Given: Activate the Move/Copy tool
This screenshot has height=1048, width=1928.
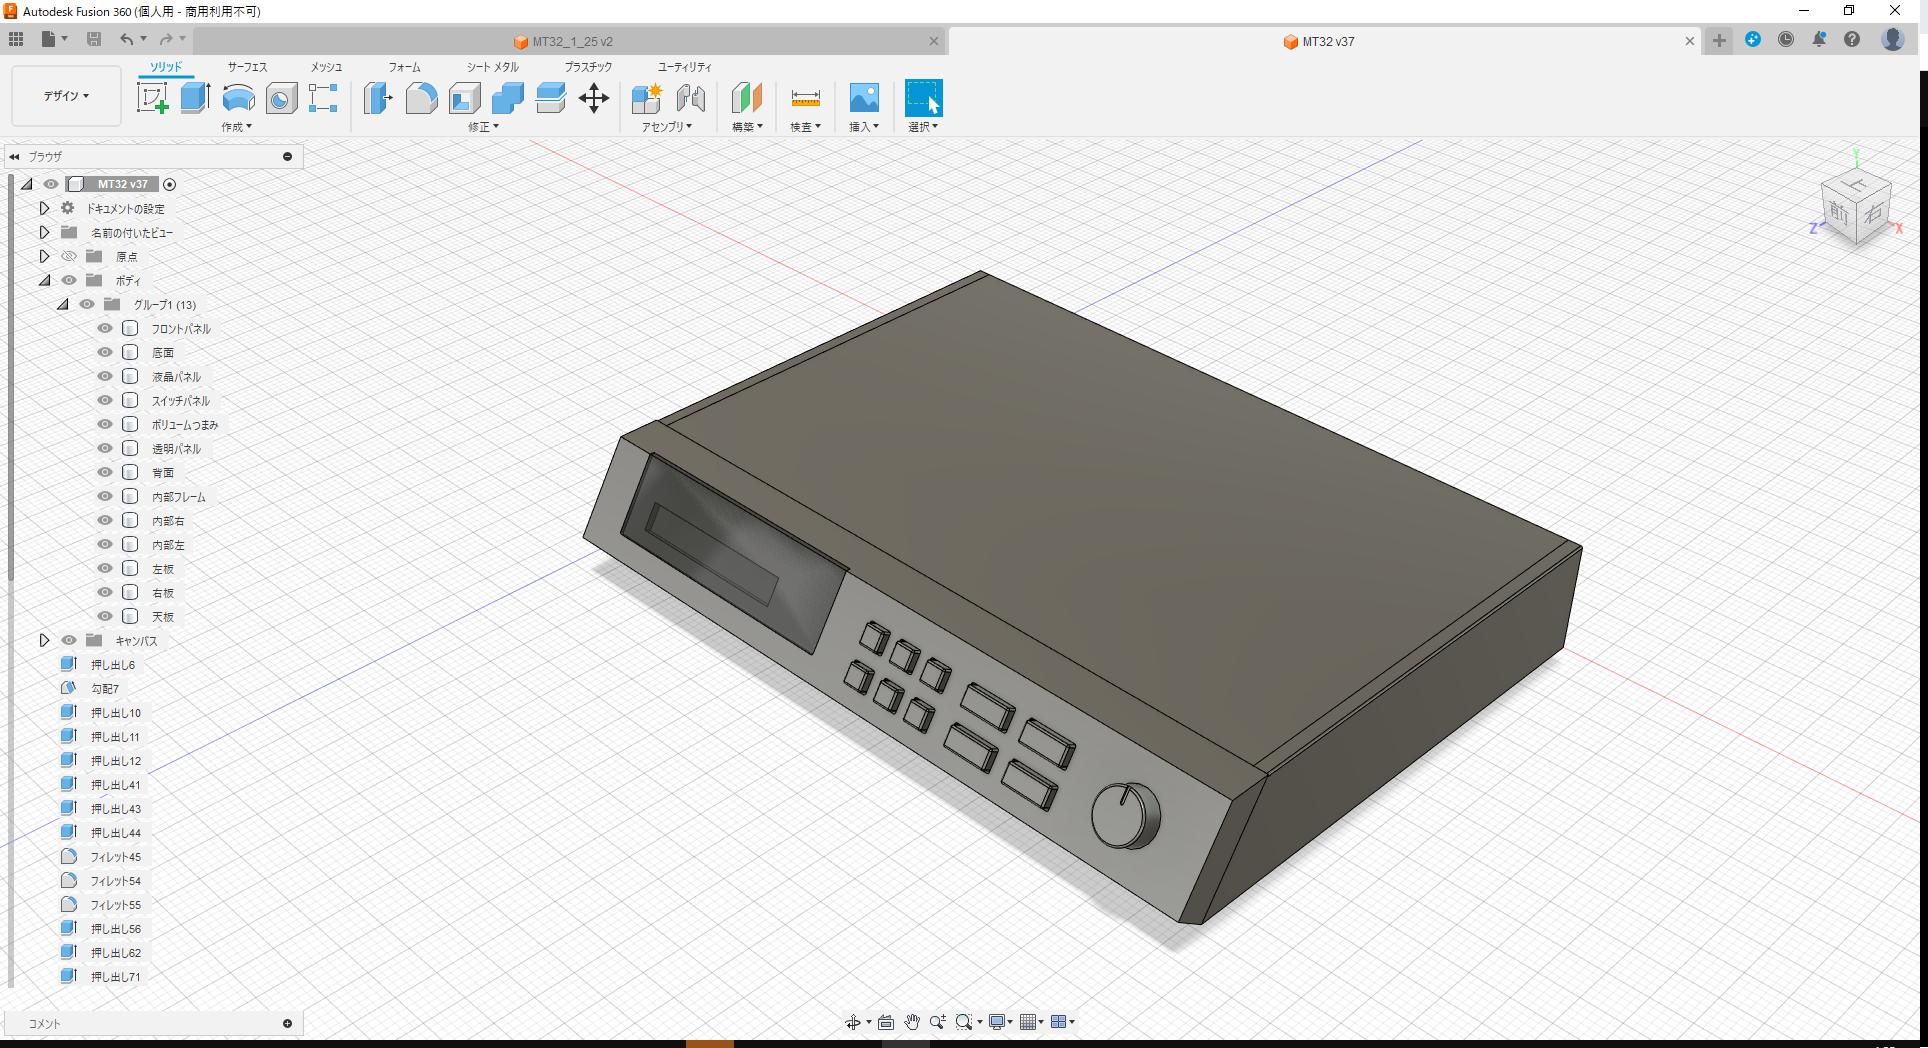Looking at the screenshot, I should point(594,97).
